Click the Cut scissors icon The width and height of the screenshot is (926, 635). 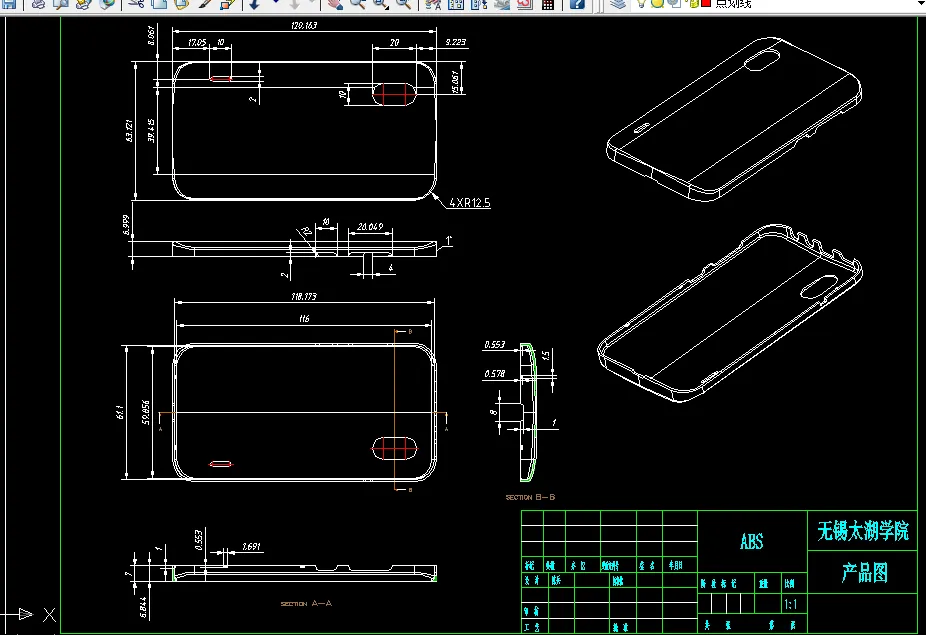(136, 4)
